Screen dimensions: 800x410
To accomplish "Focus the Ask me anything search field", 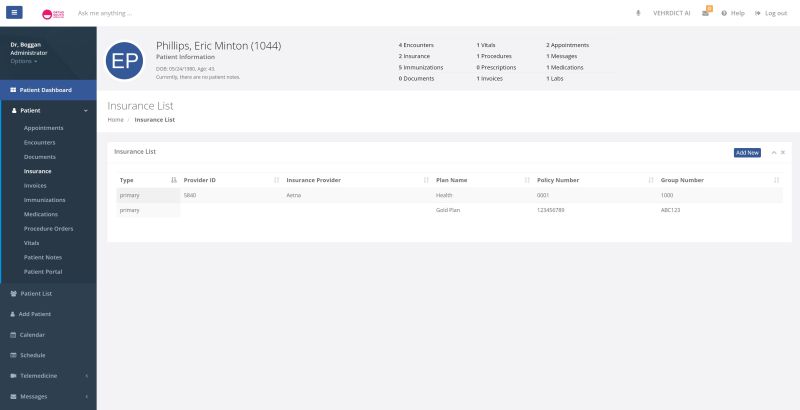I will coord(105,13).
